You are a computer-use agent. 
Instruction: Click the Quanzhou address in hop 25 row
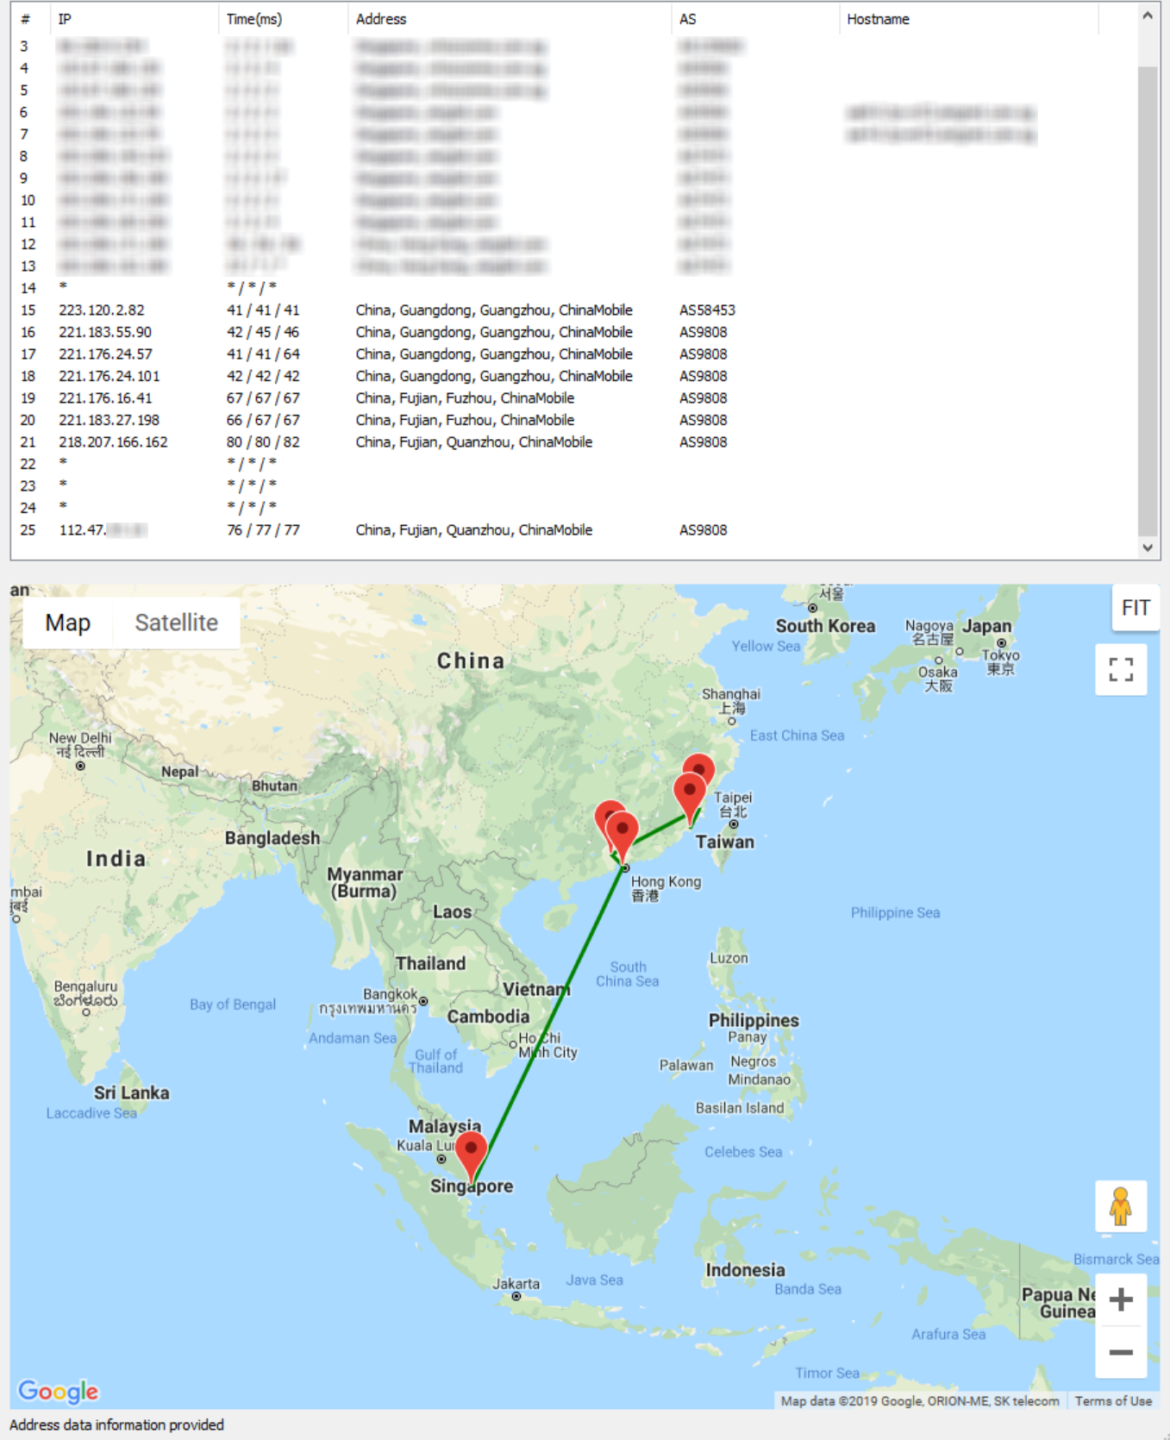[474, 530]
